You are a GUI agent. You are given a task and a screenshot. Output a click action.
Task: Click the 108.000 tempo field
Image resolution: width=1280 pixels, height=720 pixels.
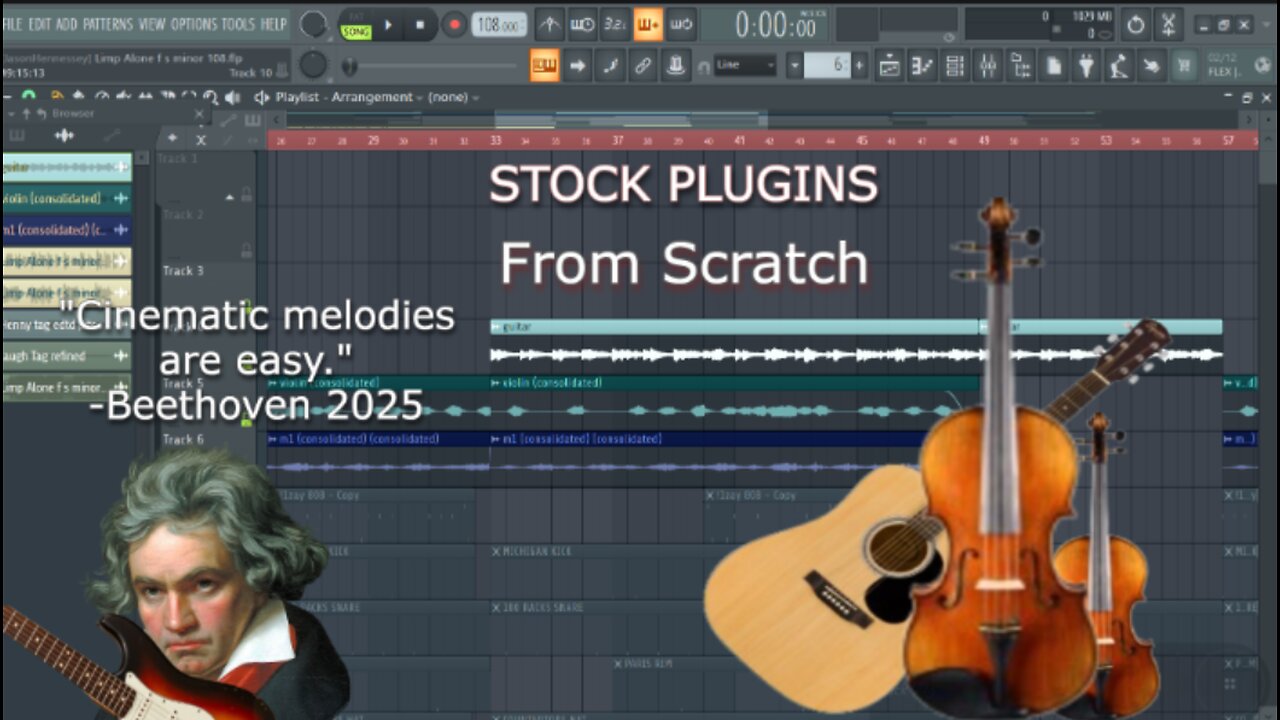coord(499,24)
